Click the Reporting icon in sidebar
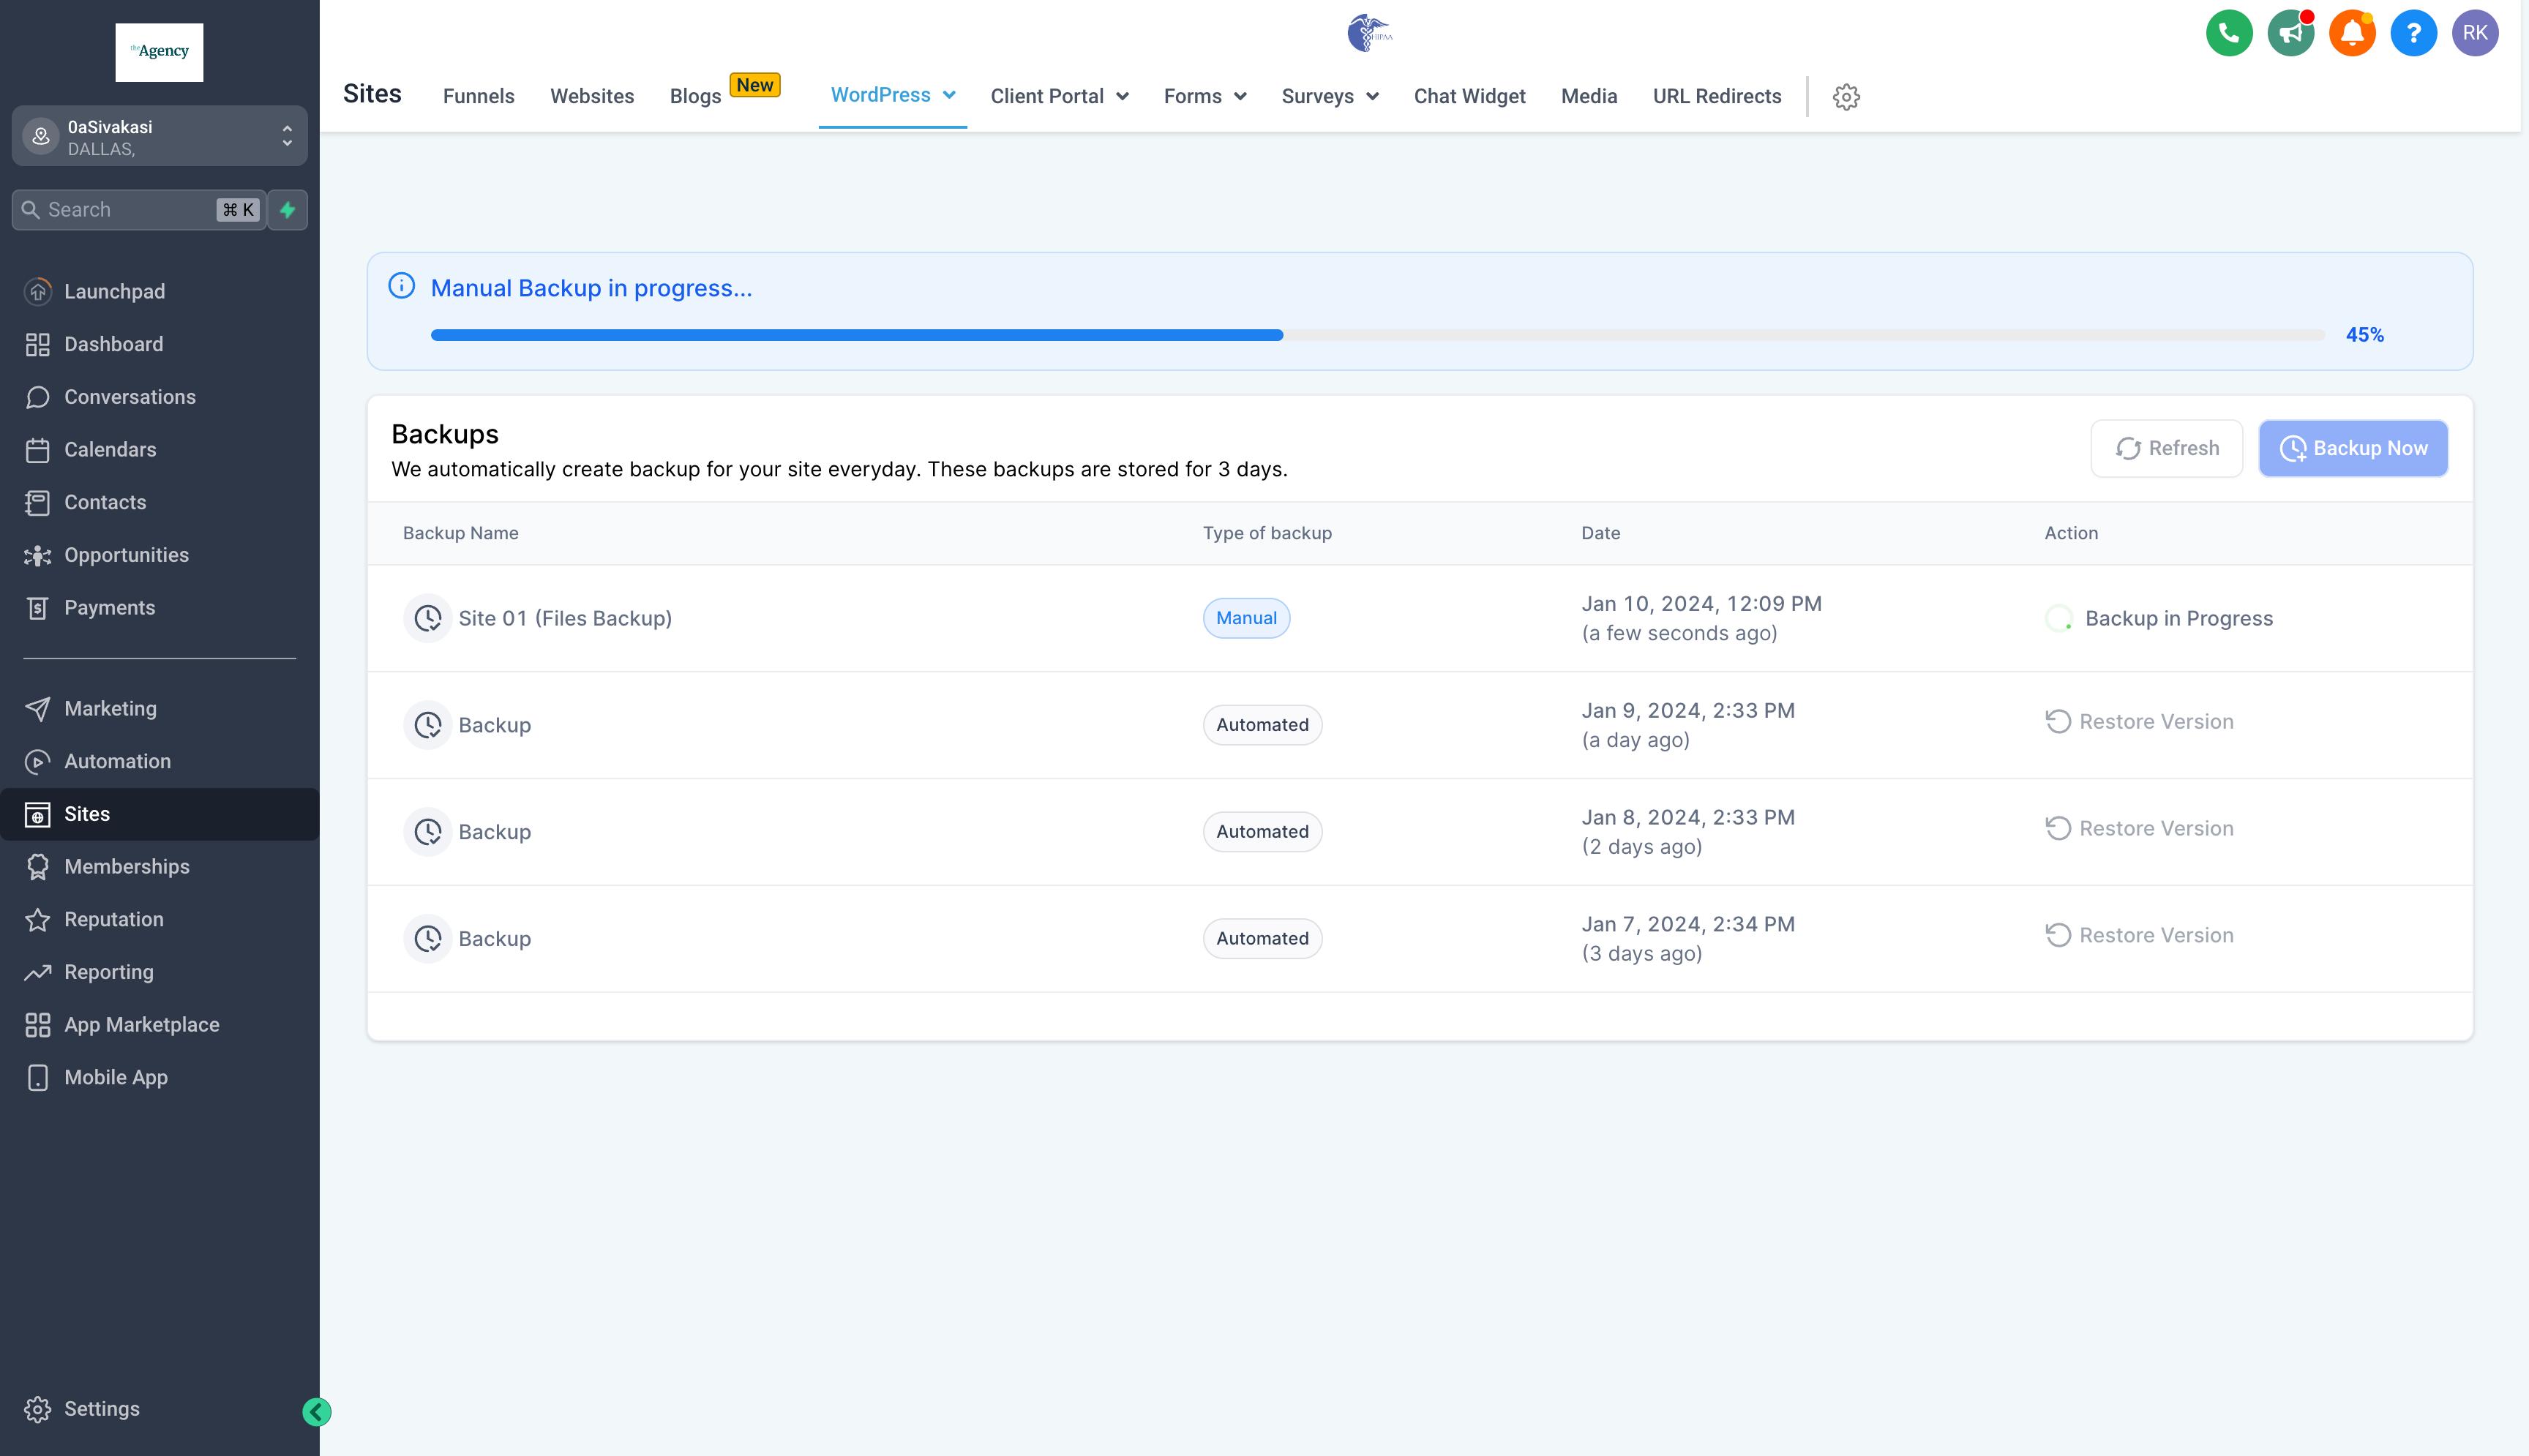Viewport: 2529px width, 1456px height. [x=38, y=969]
